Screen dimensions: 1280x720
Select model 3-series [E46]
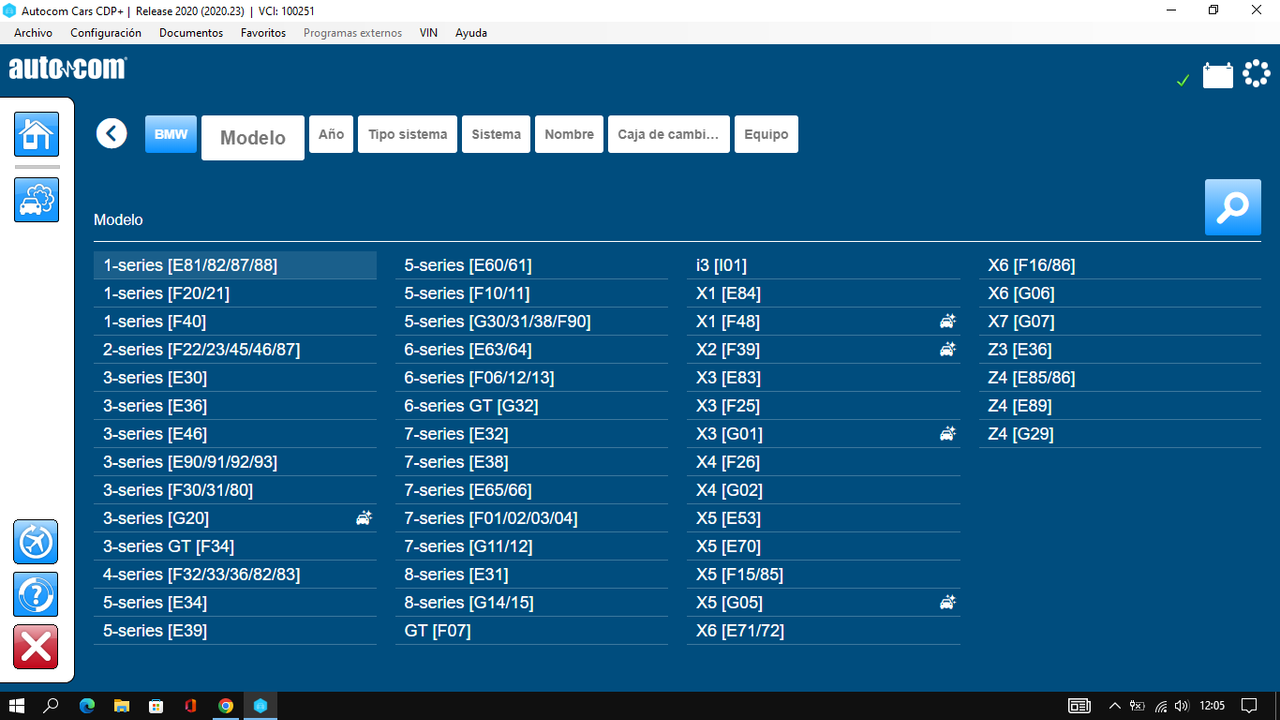tap(235, 434)
